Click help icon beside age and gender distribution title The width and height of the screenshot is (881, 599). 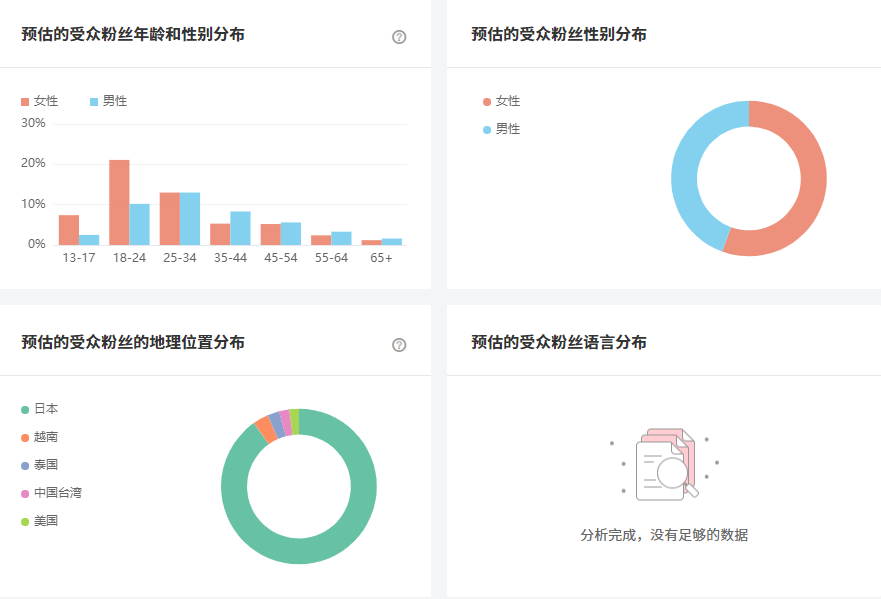[x=399, y=37]
